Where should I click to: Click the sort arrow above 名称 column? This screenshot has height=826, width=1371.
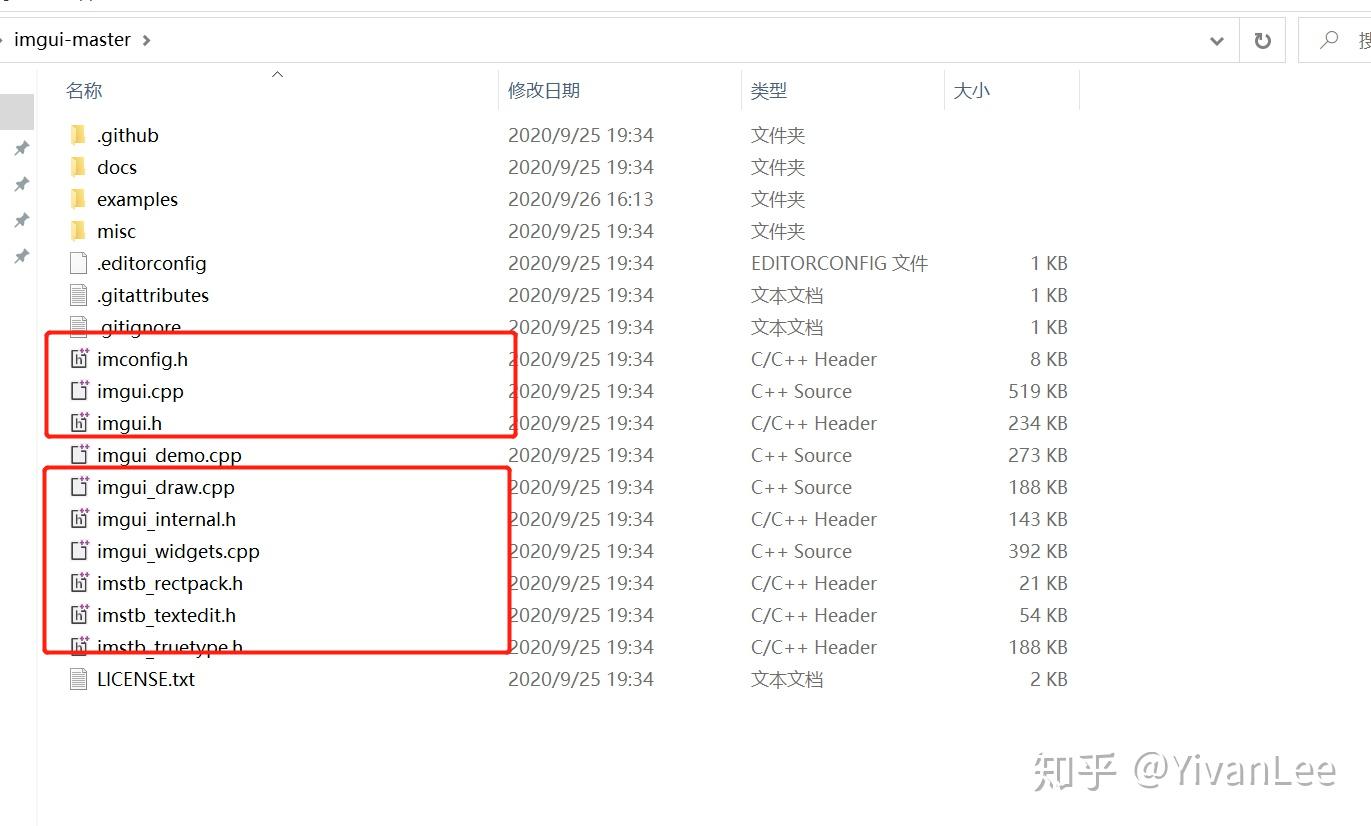point(278,72)
